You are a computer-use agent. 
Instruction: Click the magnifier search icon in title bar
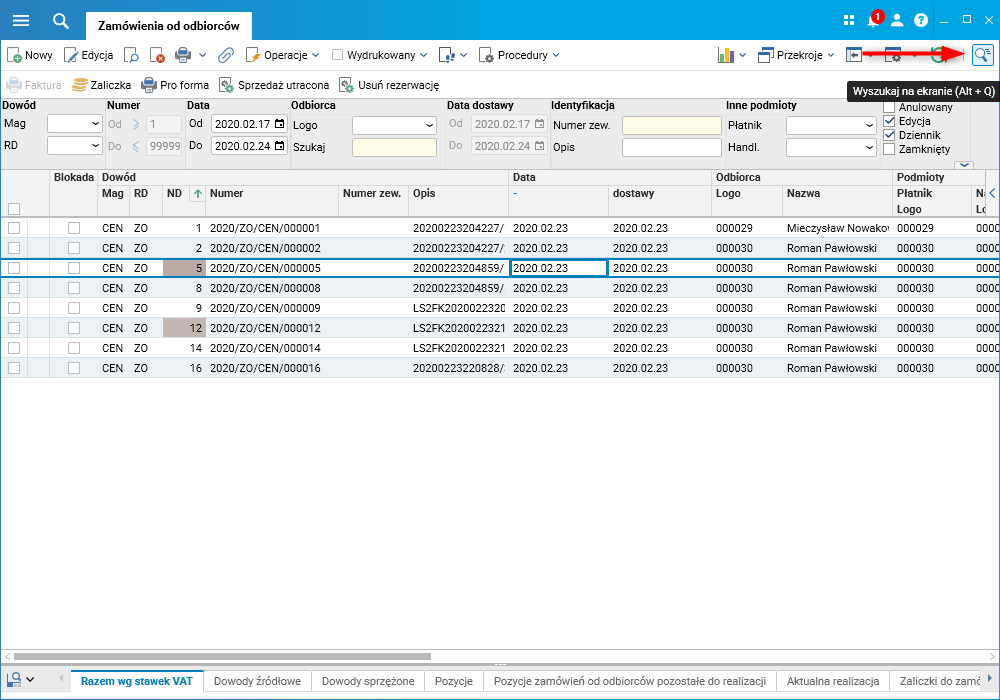click(x=61, y=20)
